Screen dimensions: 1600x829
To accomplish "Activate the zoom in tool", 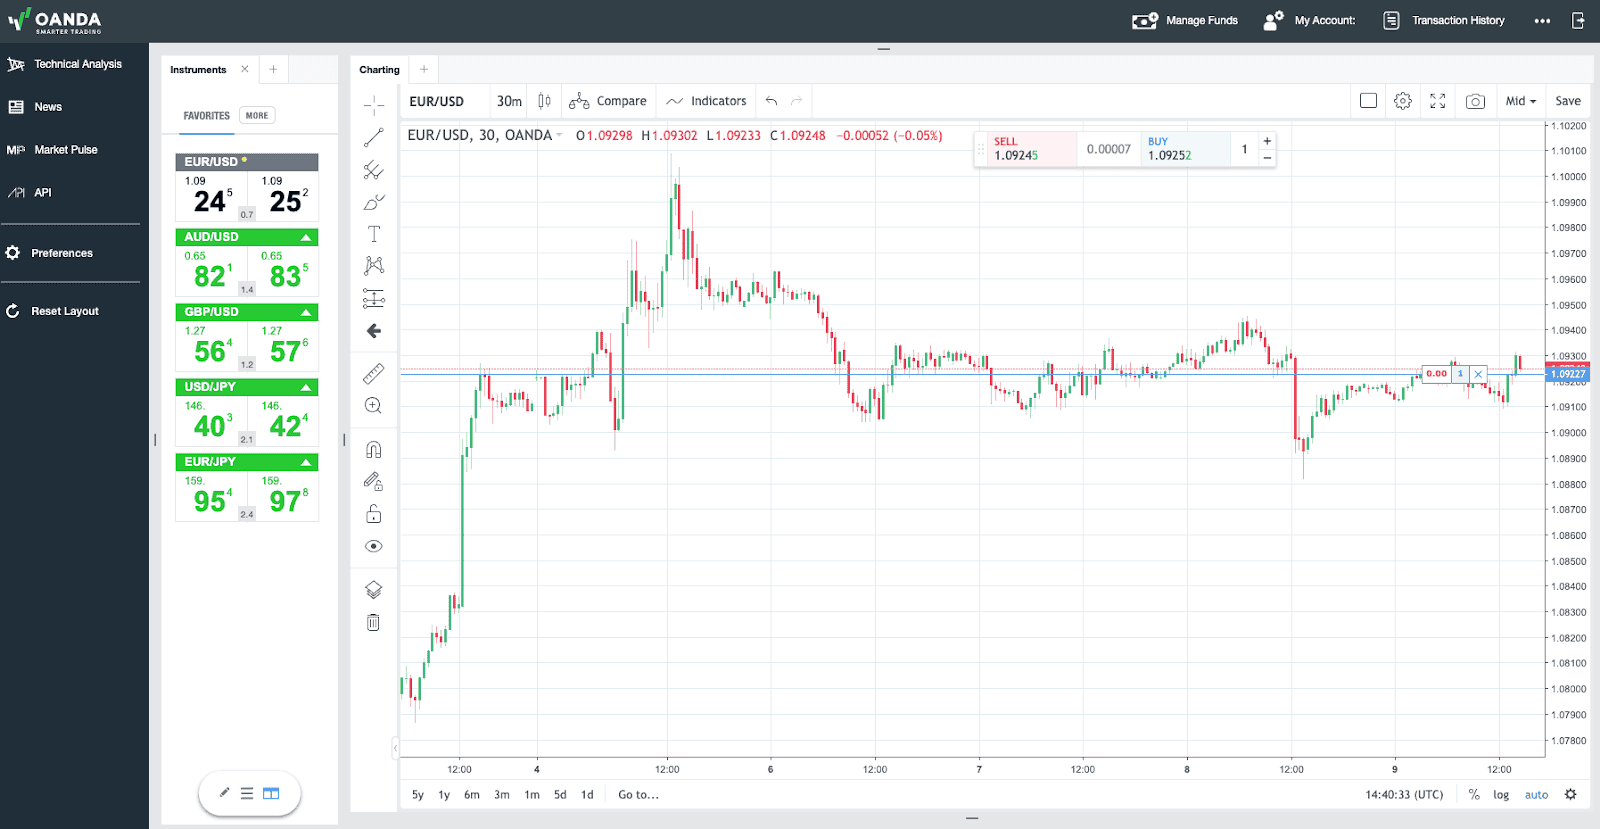I will tap(374, 406).
